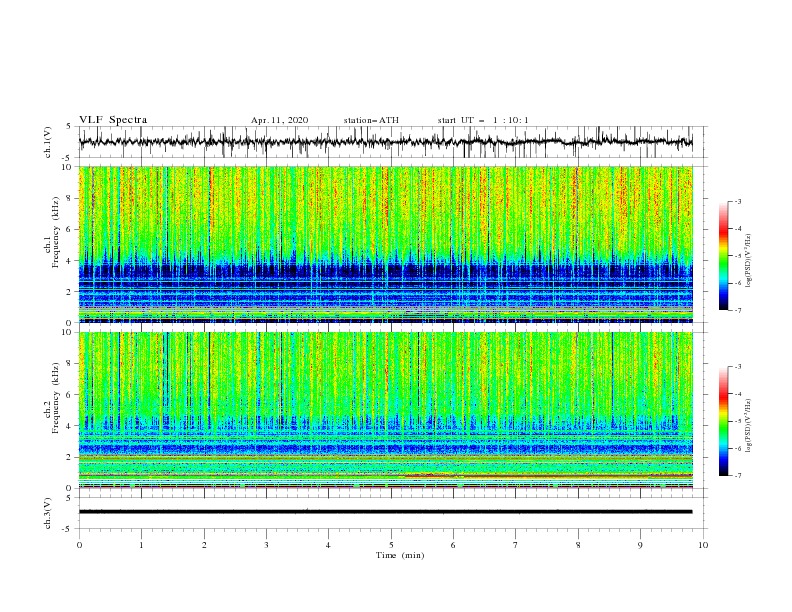The width and height of the screenshot is (792, 612).
Task: Click the "8" kHz tick on ch.2 spectrogram
Action: (x=69, y=364)
